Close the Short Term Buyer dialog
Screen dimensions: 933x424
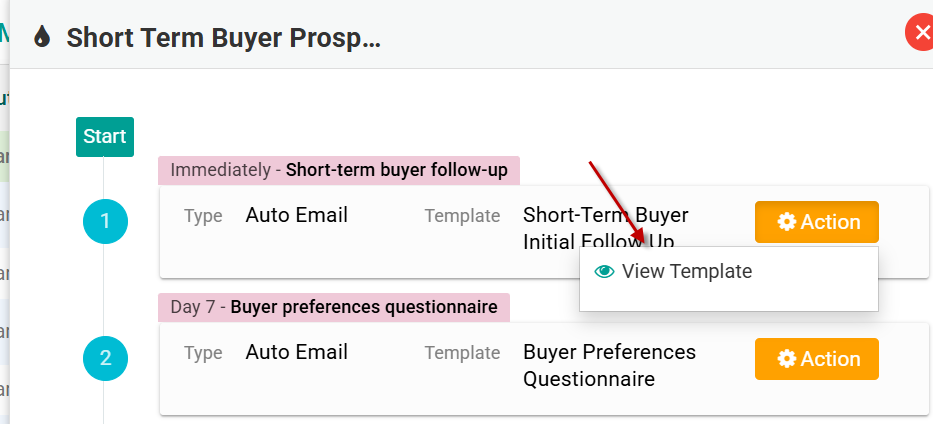click(x=919, y=33)
